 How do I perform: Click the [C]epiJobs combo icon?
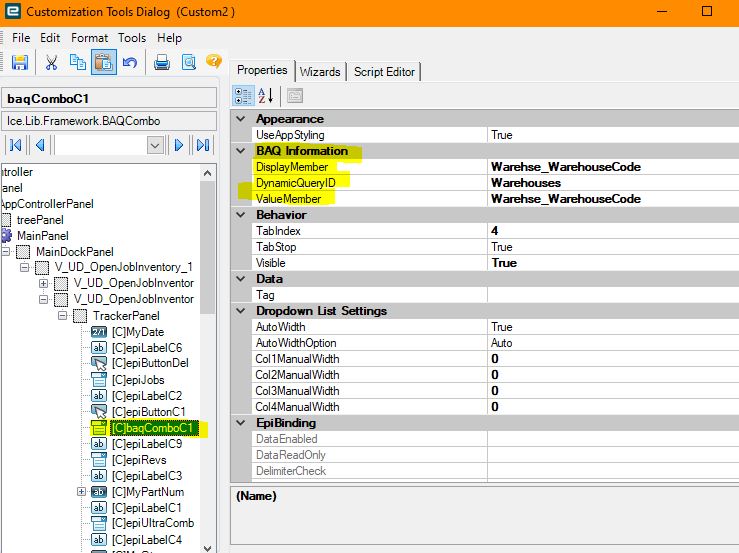coord(99,380)
